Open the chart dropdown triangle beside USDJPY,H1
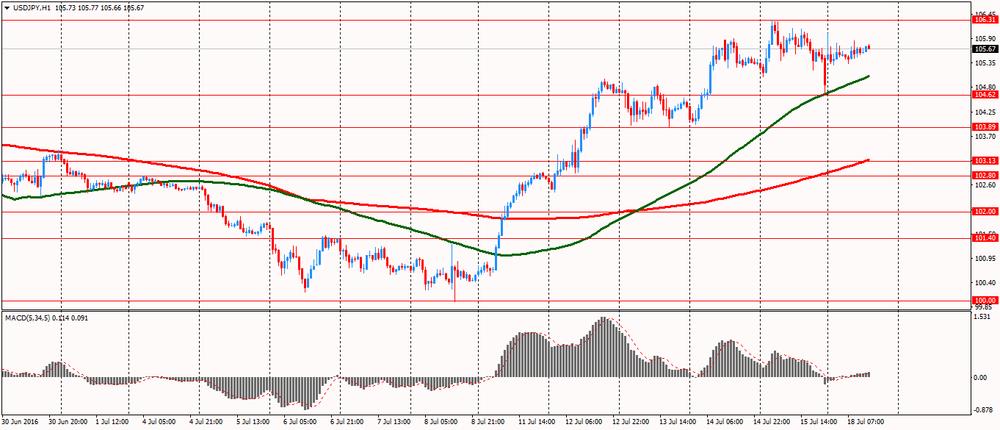 pyautogui.click(x=6, y=7)
